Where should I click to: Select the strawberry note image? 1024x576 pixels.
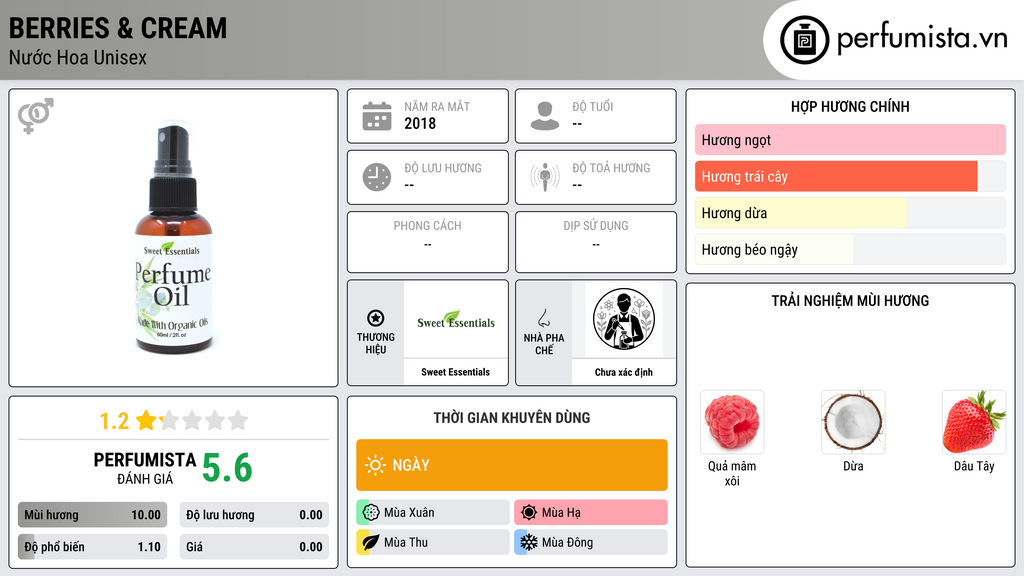pos(974,422)
